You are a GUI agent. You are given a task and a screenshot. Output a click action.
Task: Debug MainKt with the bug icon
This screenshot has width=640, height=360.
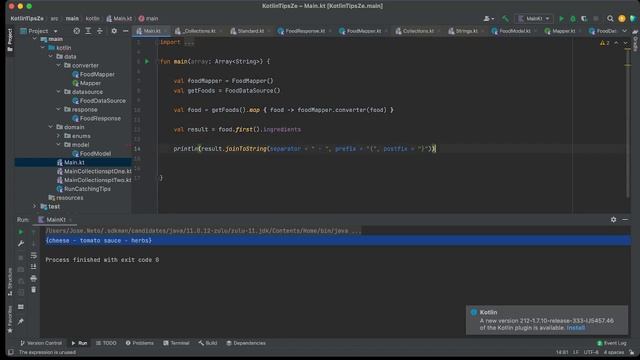(573, 18)
